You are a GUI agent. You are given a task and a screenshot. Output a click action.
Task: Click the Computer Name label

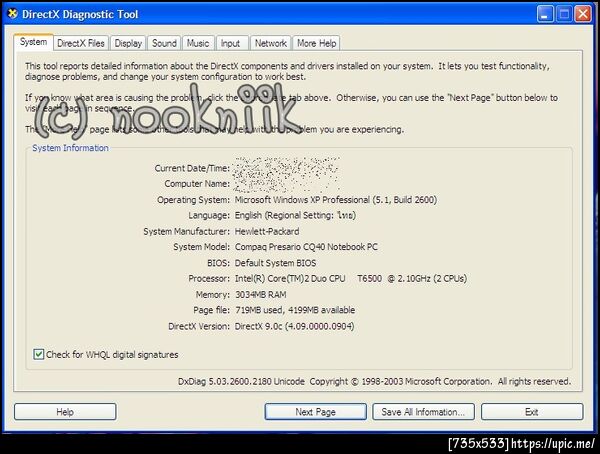tap(197, 184)
